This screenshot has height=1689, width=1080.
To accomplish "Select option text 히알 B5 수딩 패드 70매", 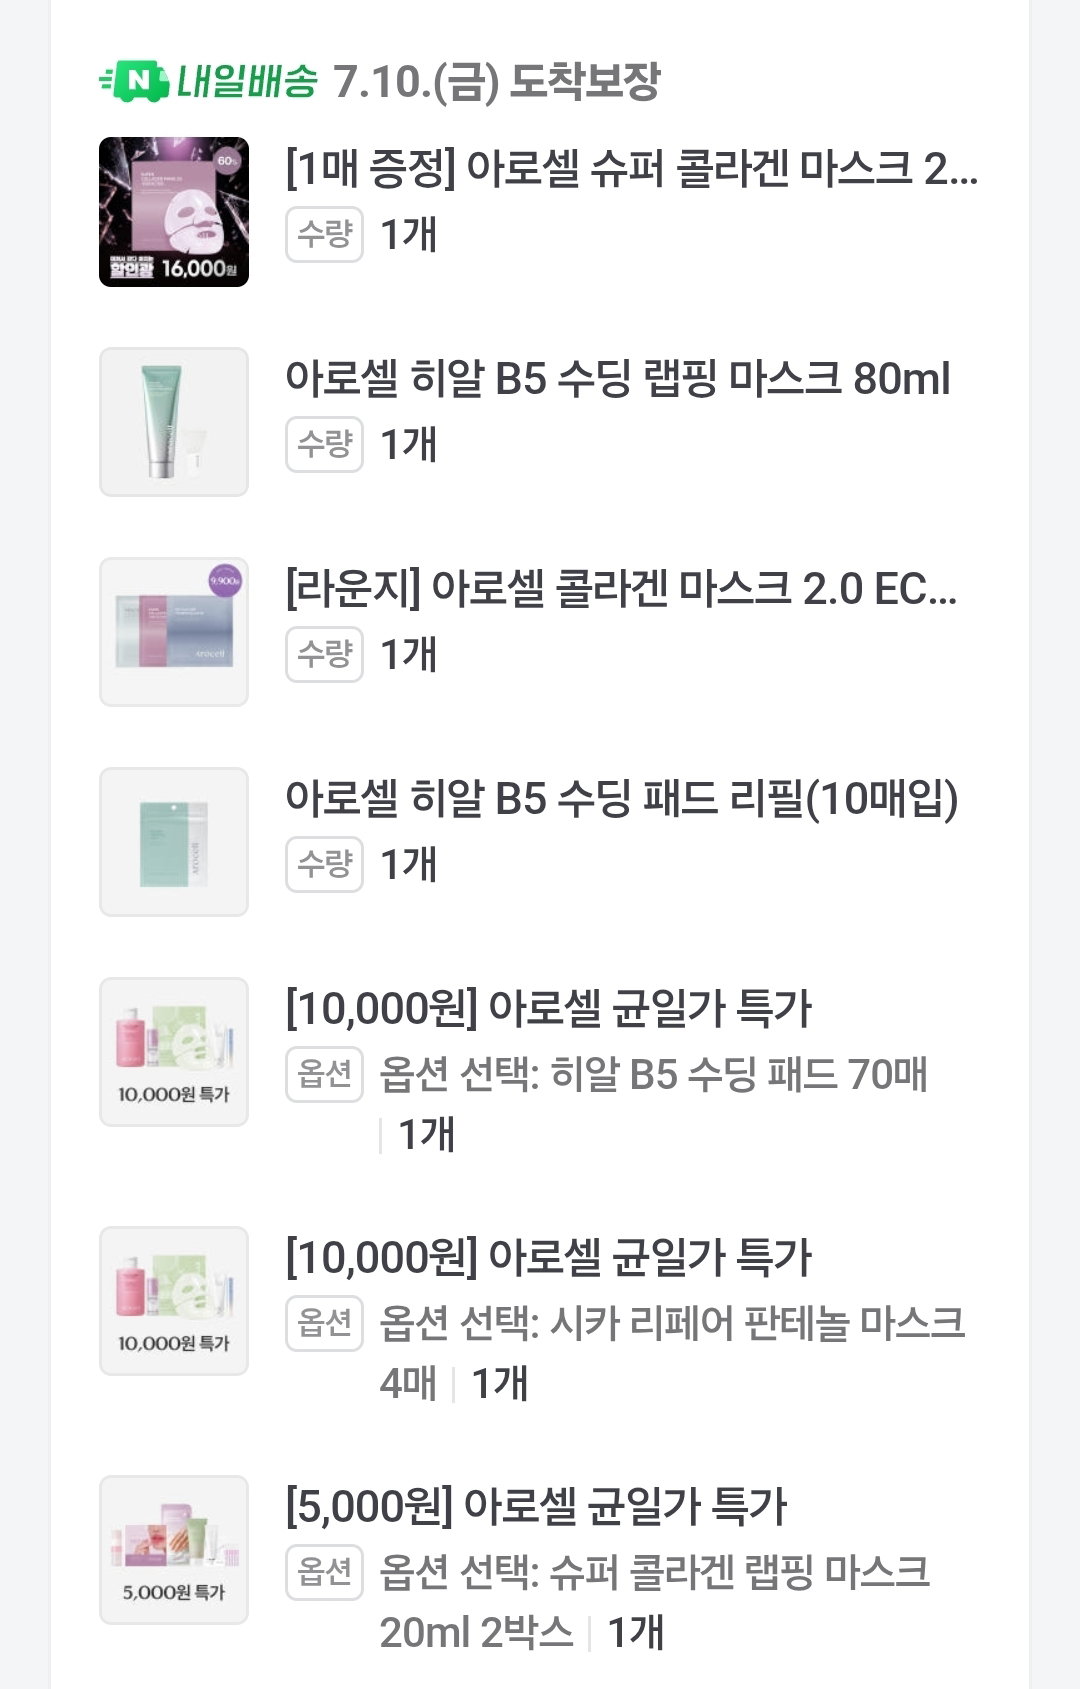I will pyautogui.click(x=740, y=1075).
